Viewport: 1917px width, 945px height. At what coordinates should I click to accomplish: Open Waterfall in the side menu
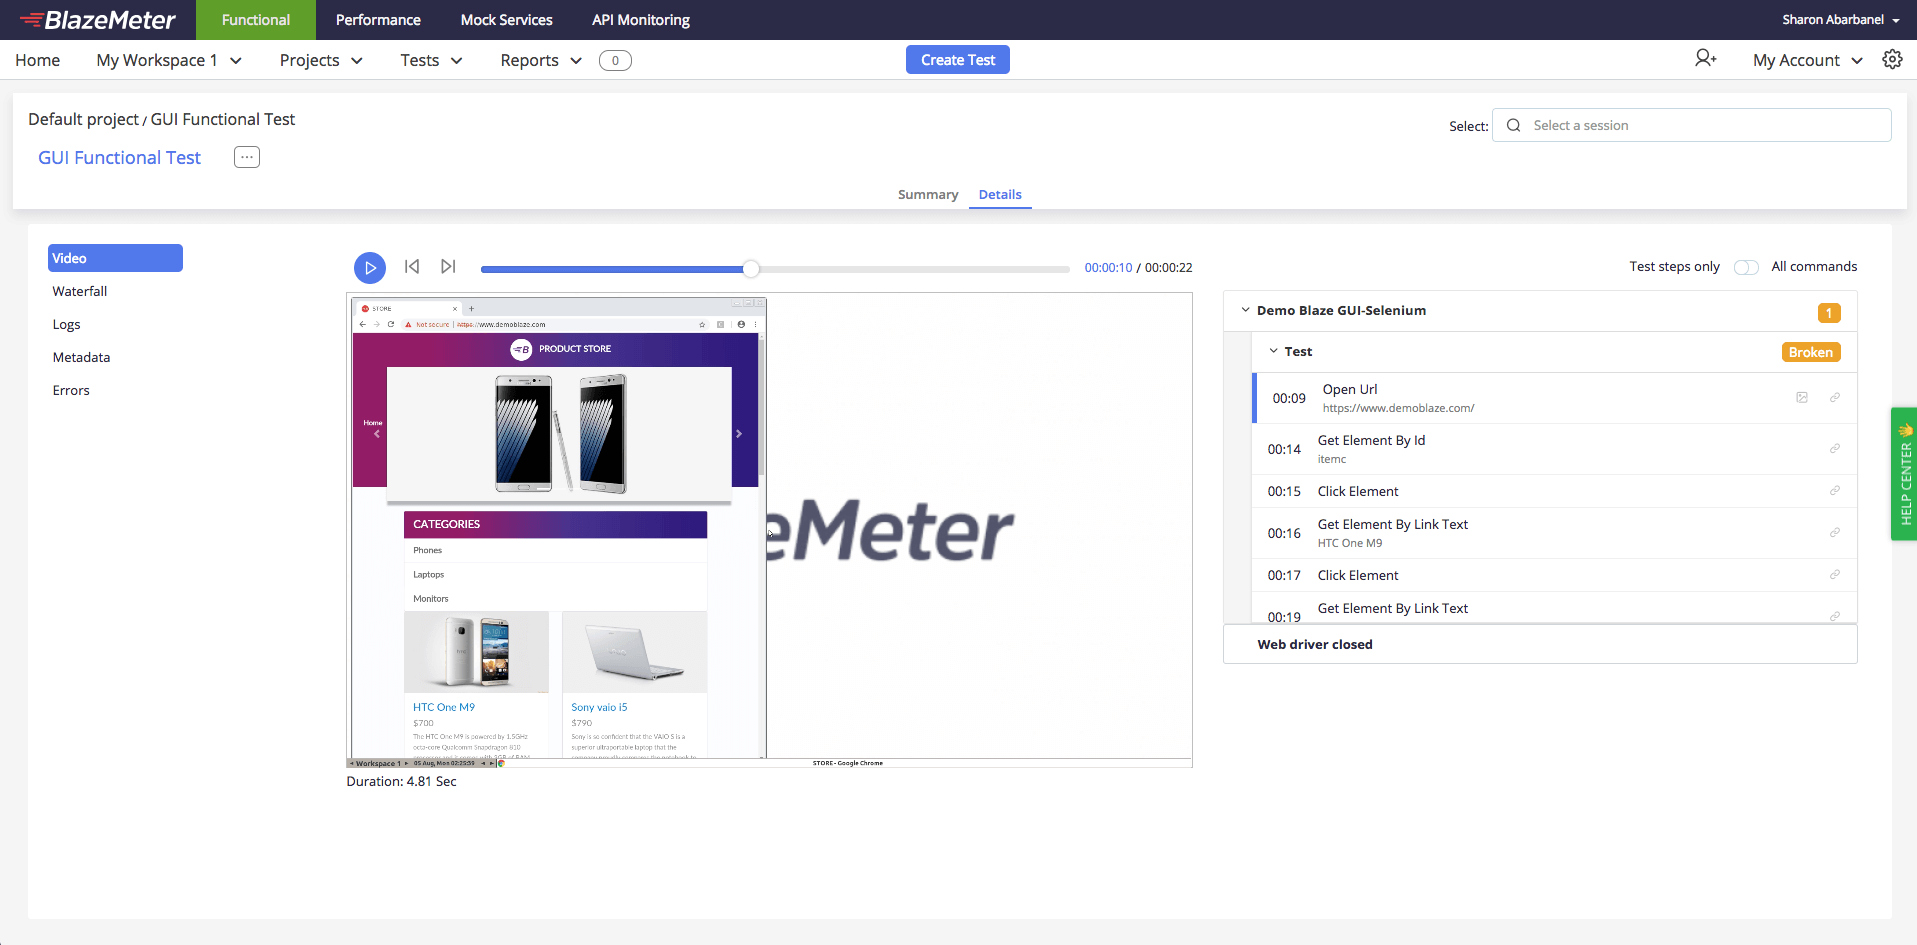(x=80, y=291)
